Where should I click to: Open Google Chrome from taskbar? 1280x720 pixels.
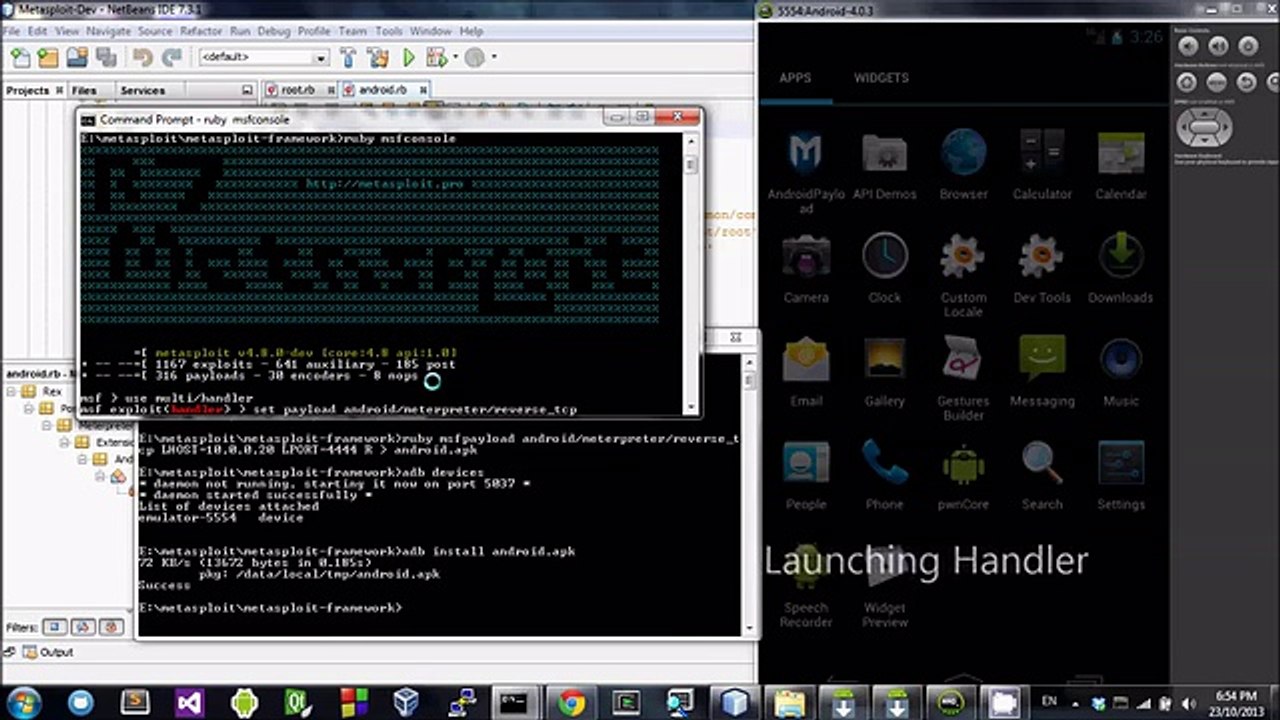pos(572,702)
